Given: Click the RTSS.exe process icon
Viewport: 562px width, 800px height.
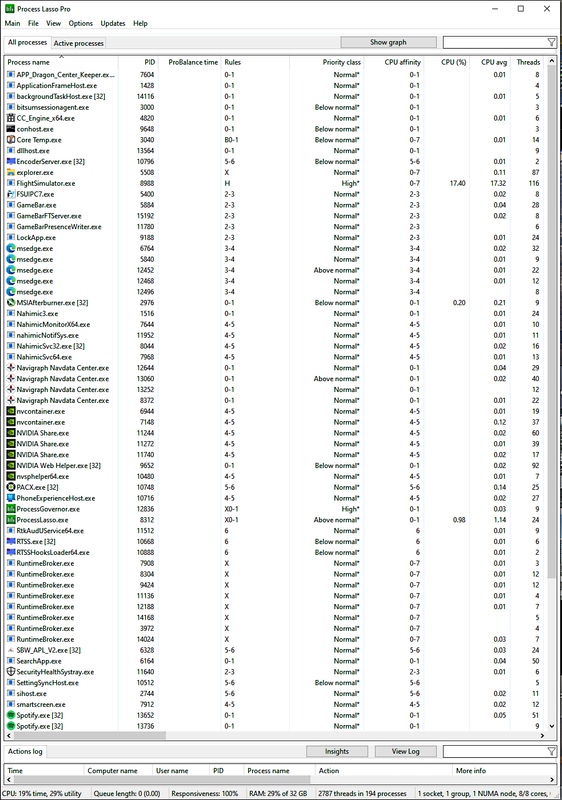Looking at the screenshot, I should pos(11,541).
